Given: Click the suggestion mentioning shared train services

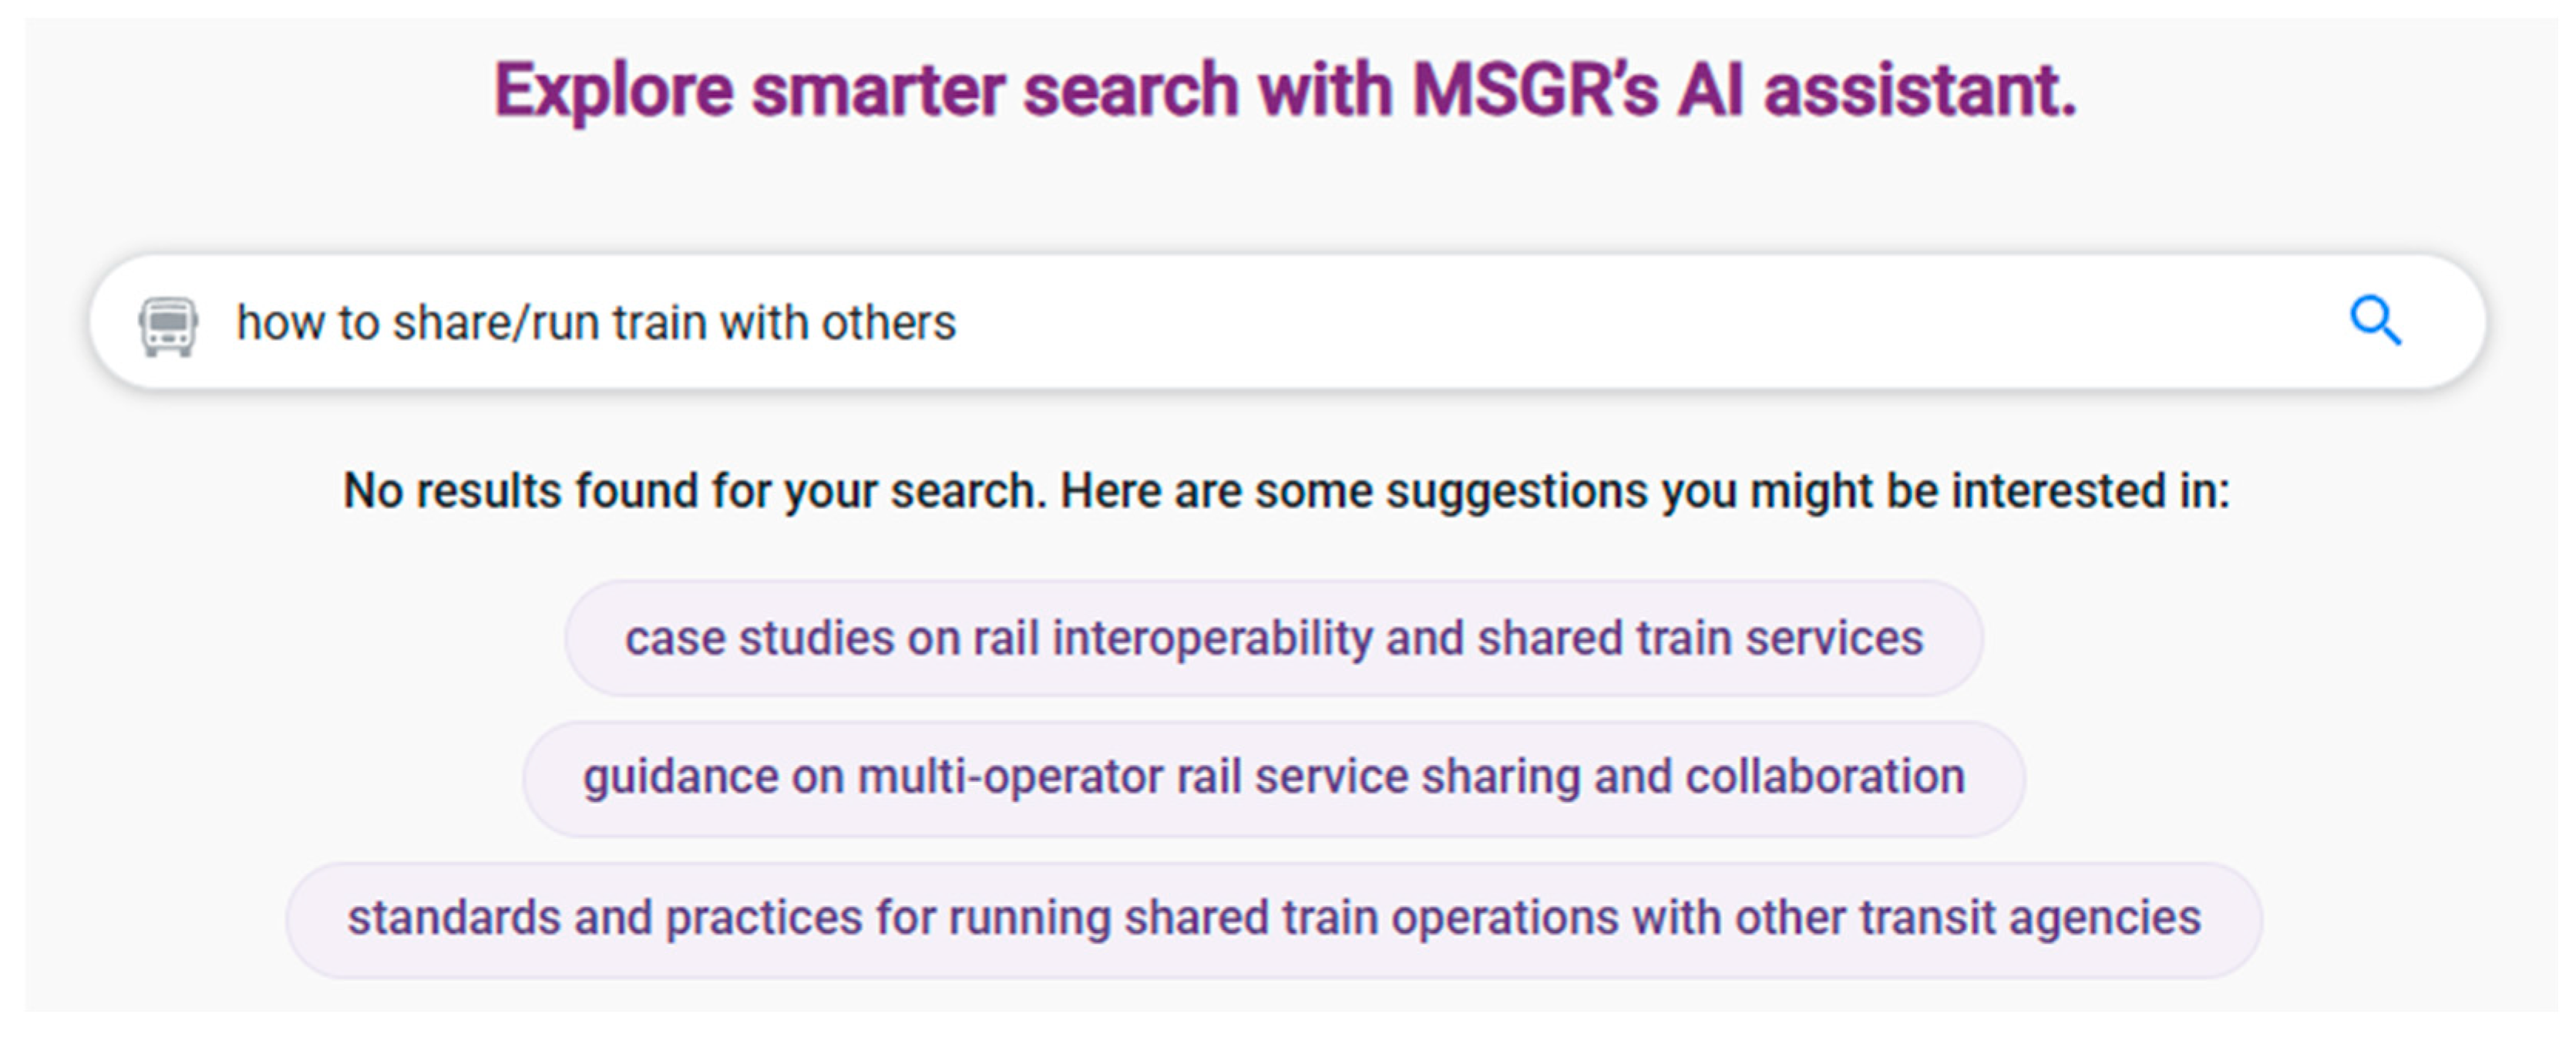Looking at the screenshot, I should [1273, 638].
